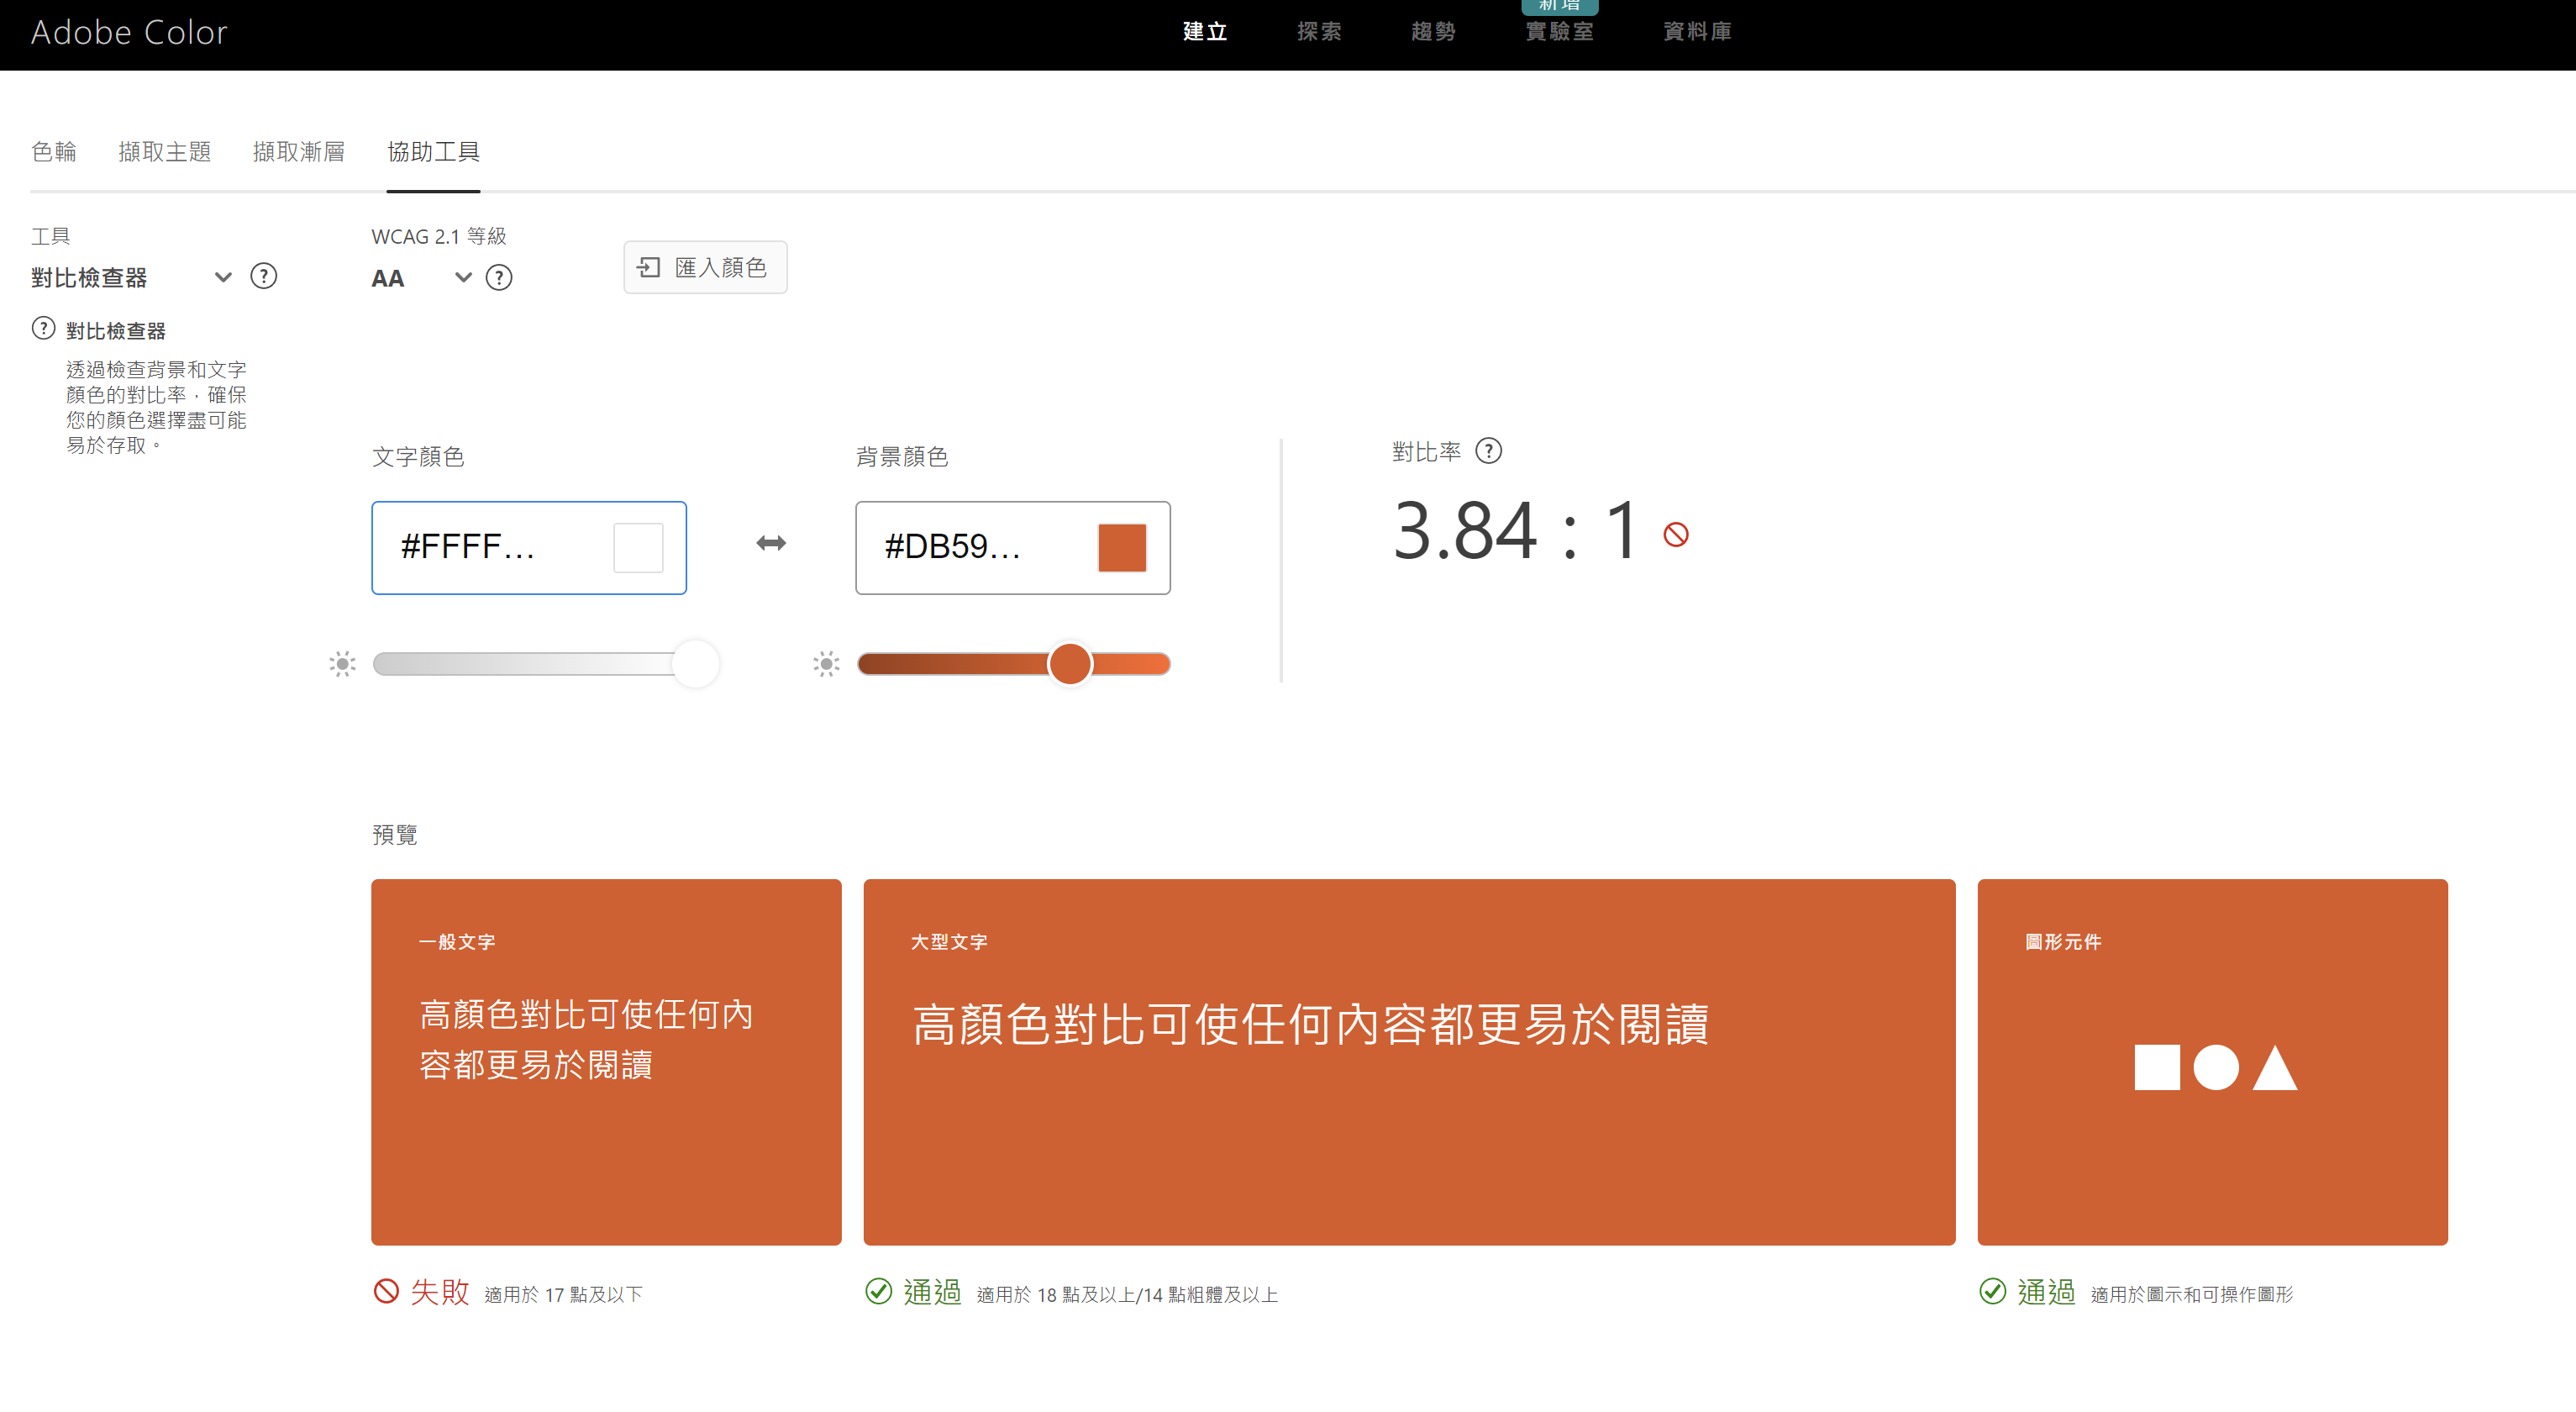Click the red fail icon beside contrast ratio
The height and width of the screenshot is (1412, 2576).
coord(1675,535)
